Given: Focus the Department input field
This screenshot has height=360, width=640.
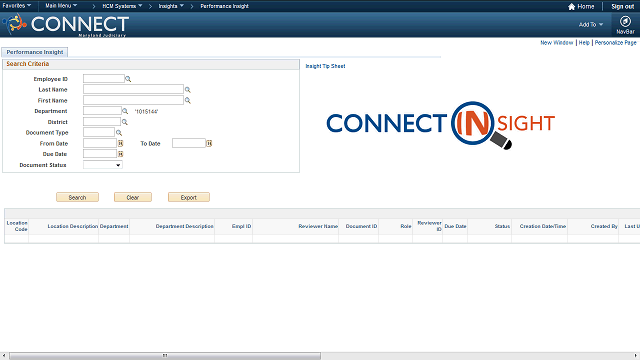Looking at the screenshot, I should coord(102,111).
